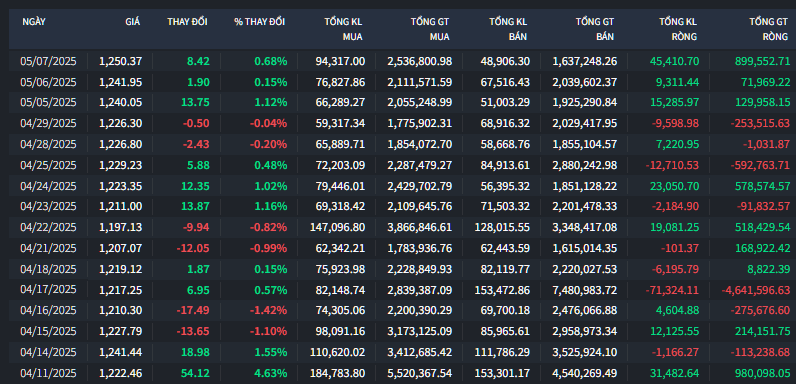Click net value -4,641,596.63
The height and width of the screenshot is (384, 796).
coord(756,291)
